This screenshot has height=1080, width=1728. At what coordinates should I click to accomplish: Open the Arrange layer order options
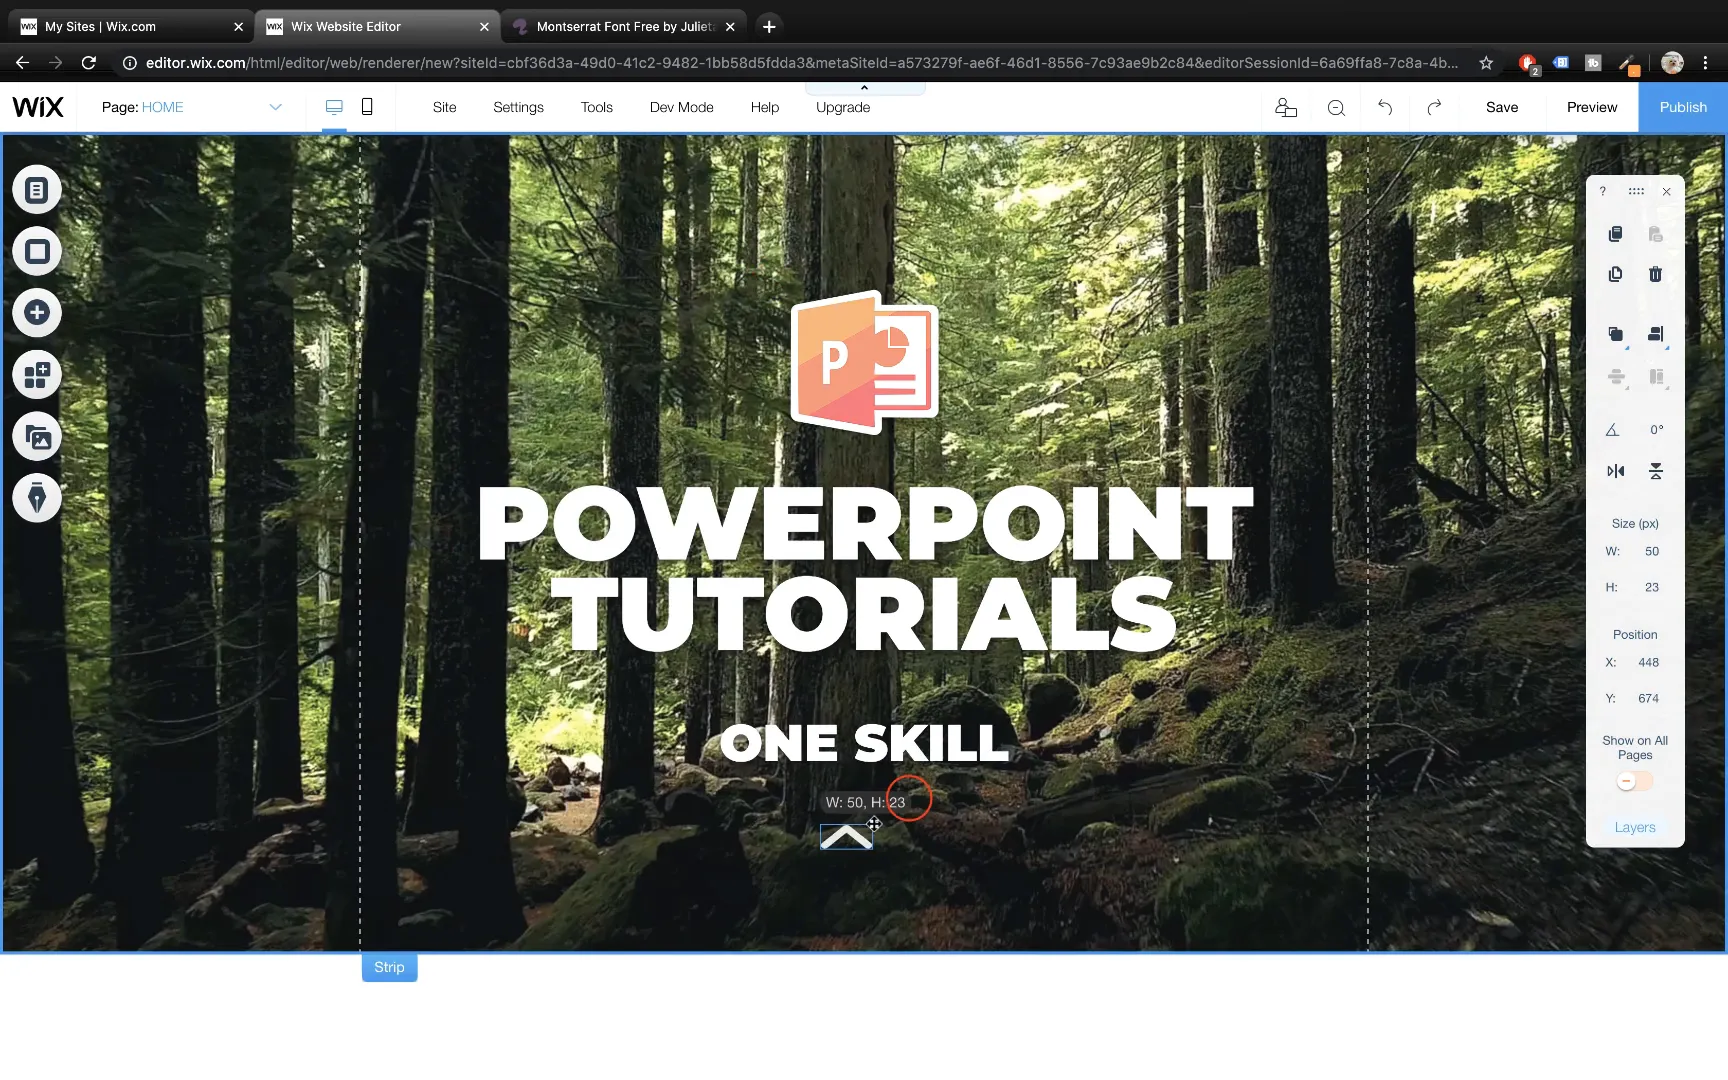(x=1616, y=334)
